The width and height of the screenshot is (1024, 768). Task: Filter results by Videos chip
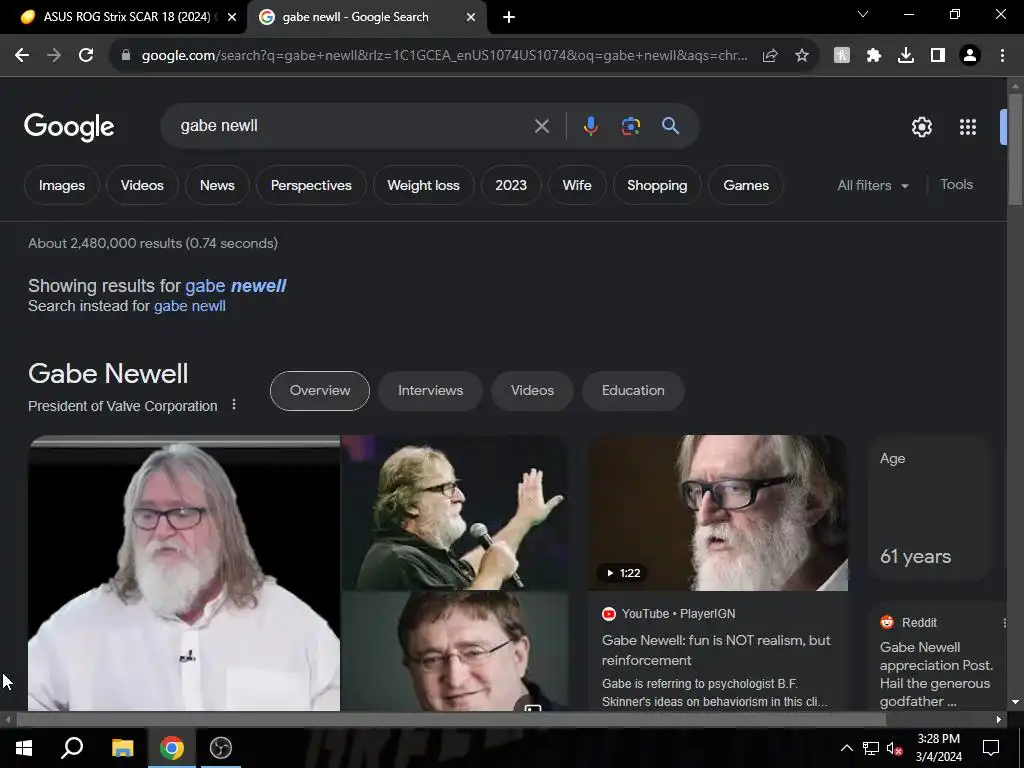[x=142, y=185]
